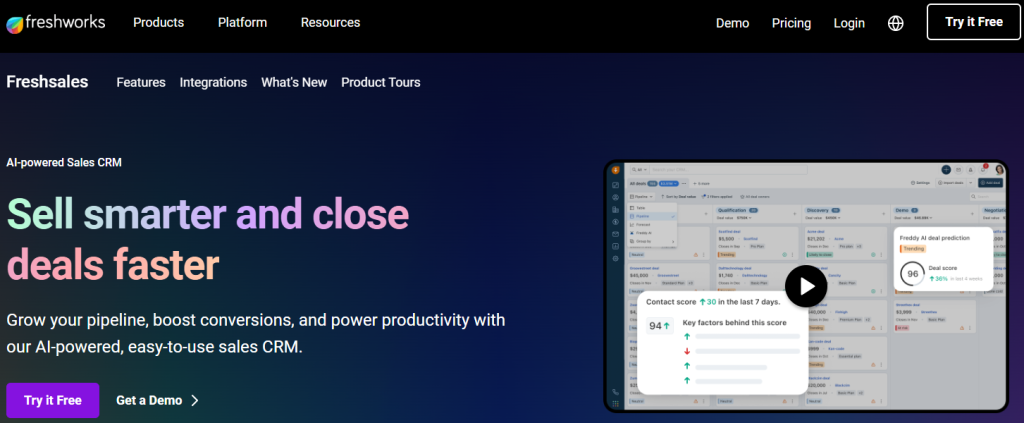Screen dimensions: 1024x423
Task: Open the What's New tab
Action: 294,83
